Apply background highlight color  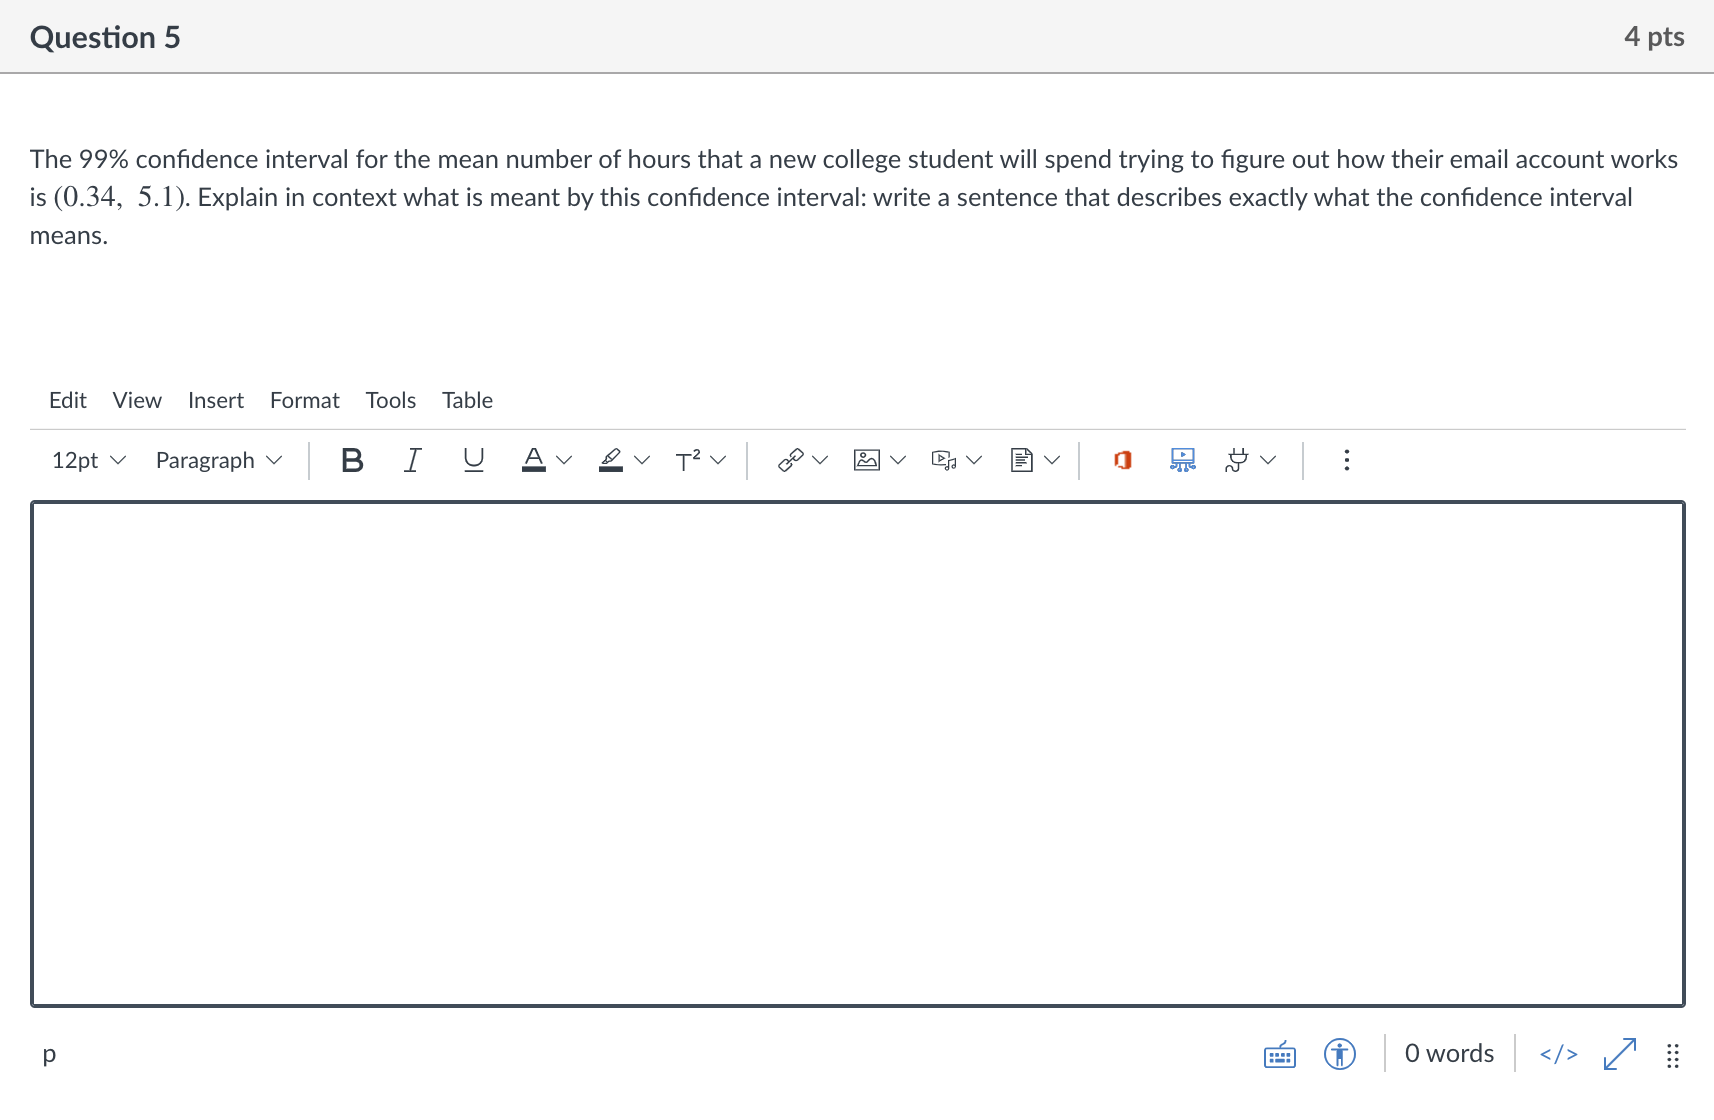611,460
